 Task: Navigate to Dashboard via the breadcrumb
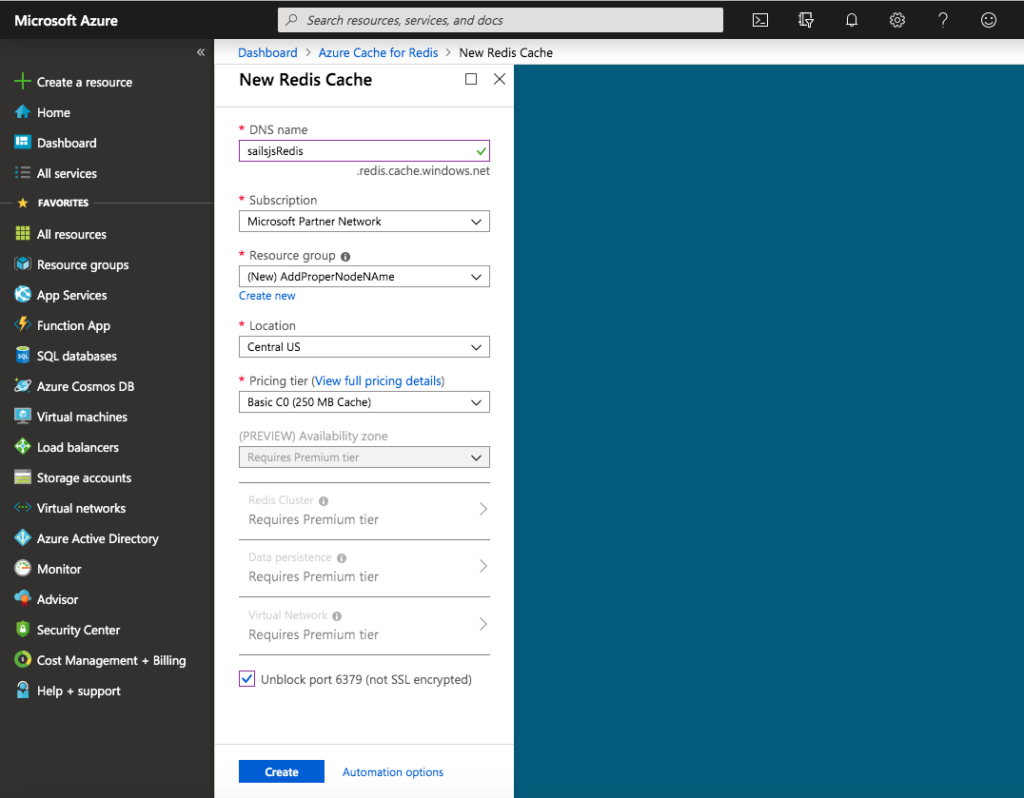[x=267, y=52]
